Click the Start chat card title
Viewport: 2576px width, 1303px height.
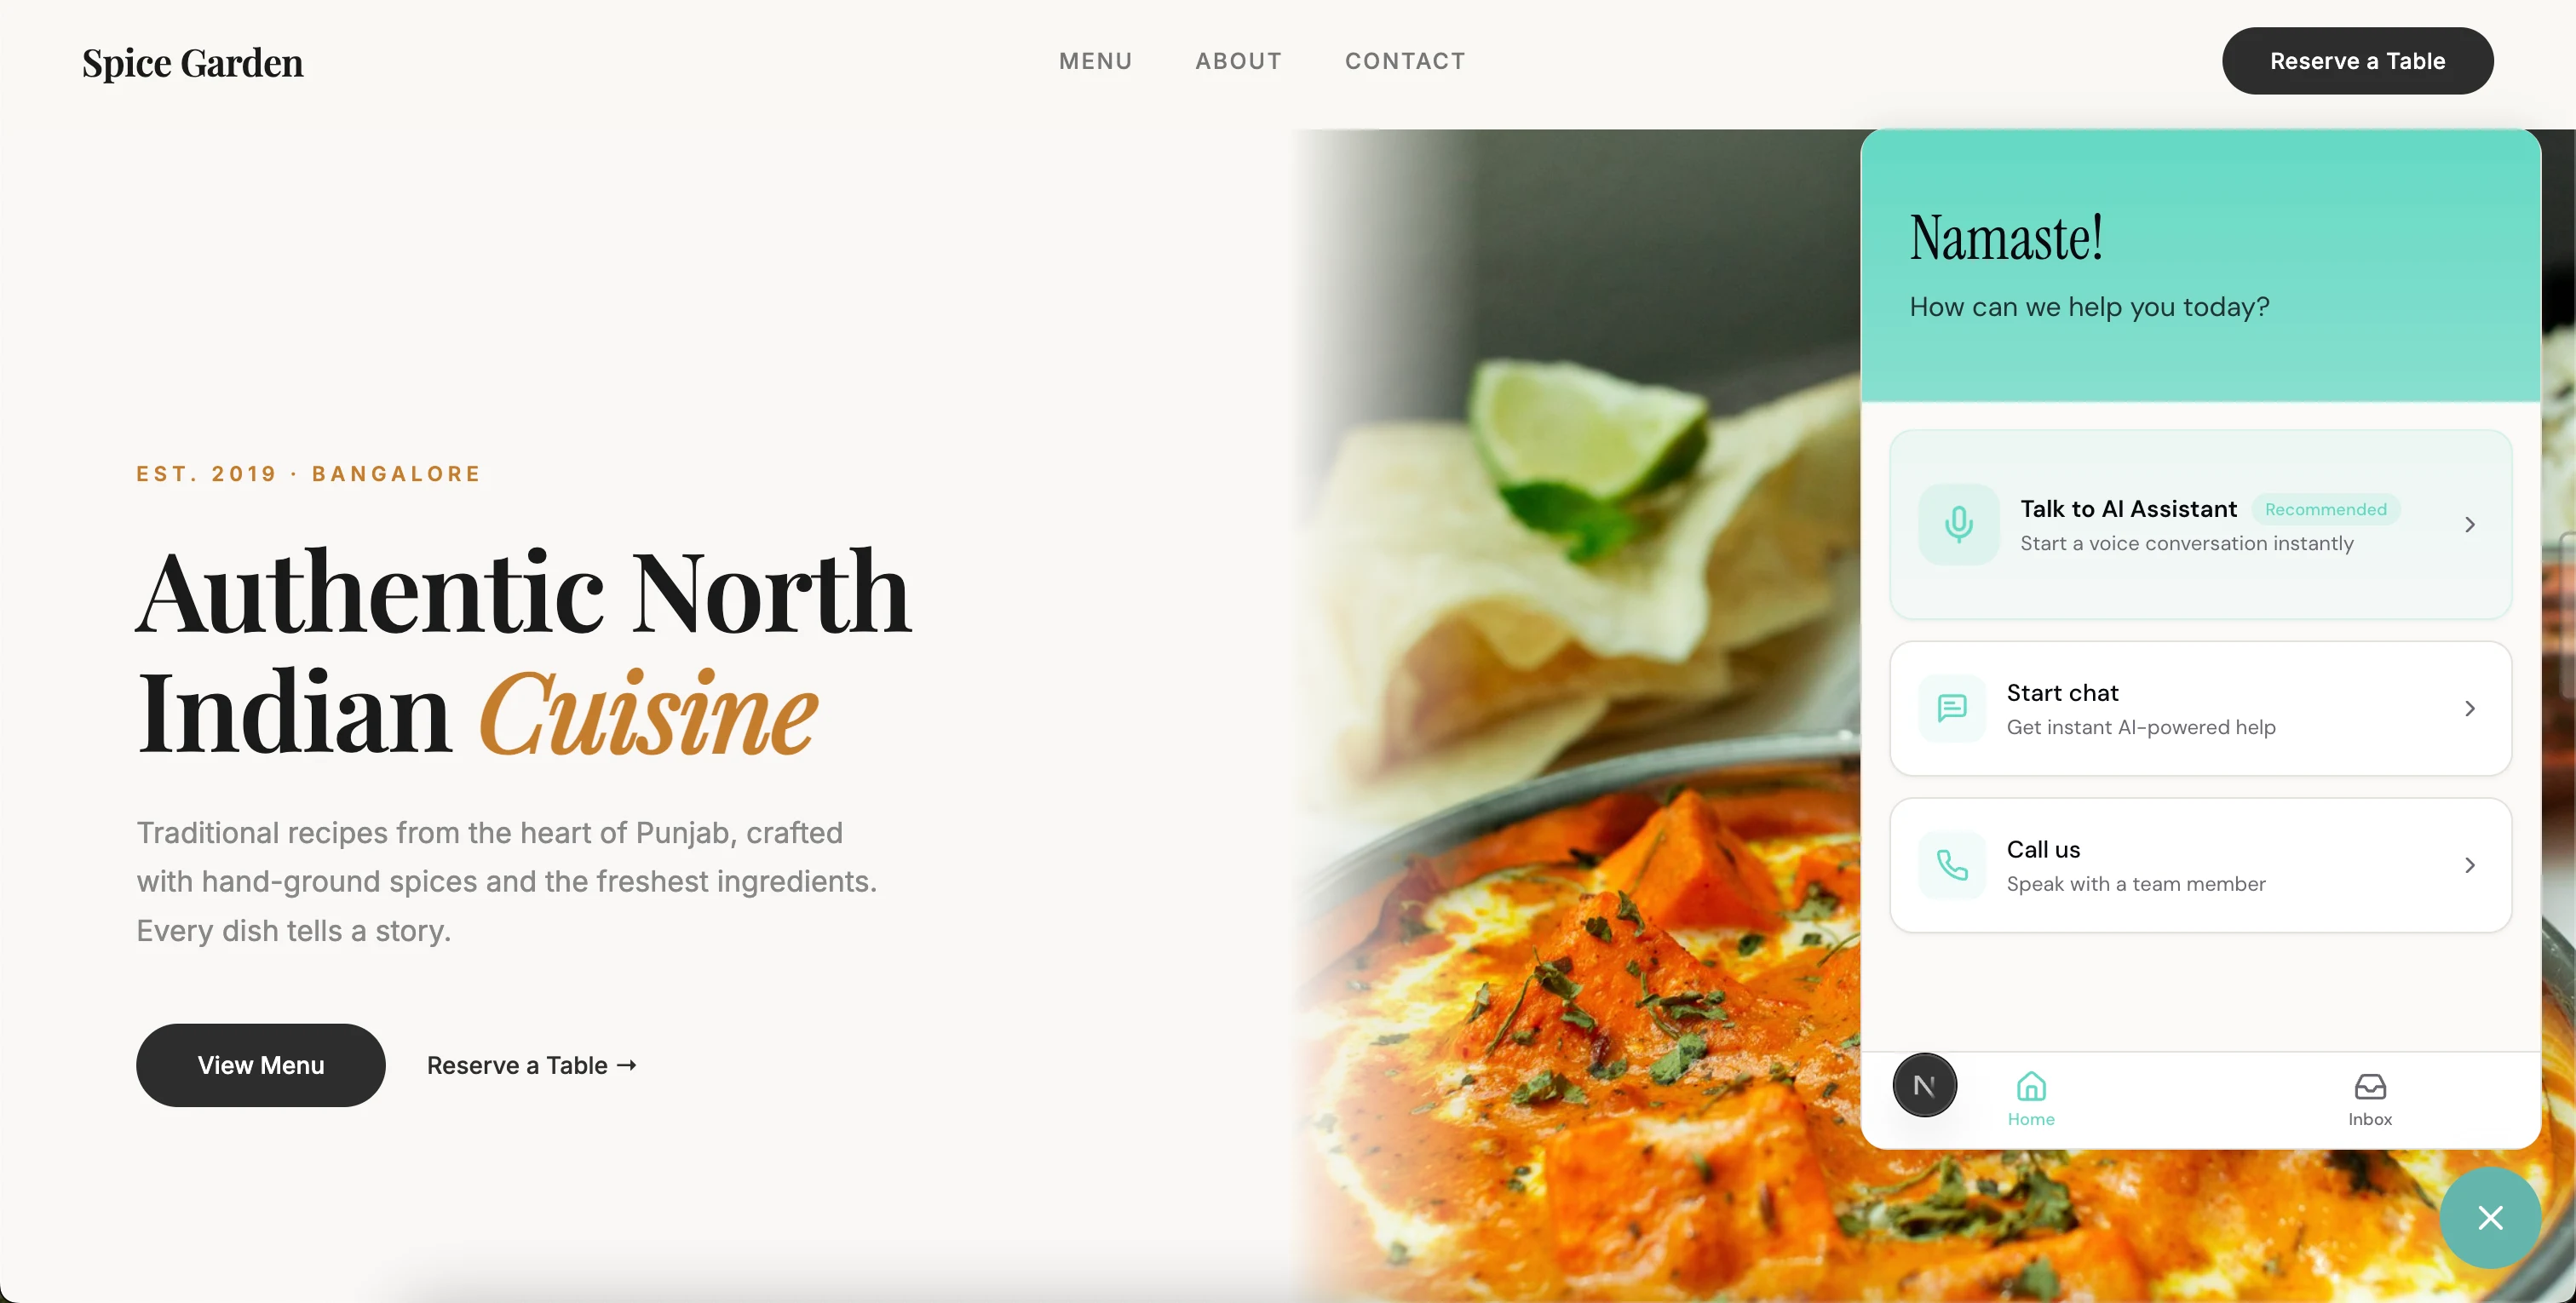(x=2062, y=693)
